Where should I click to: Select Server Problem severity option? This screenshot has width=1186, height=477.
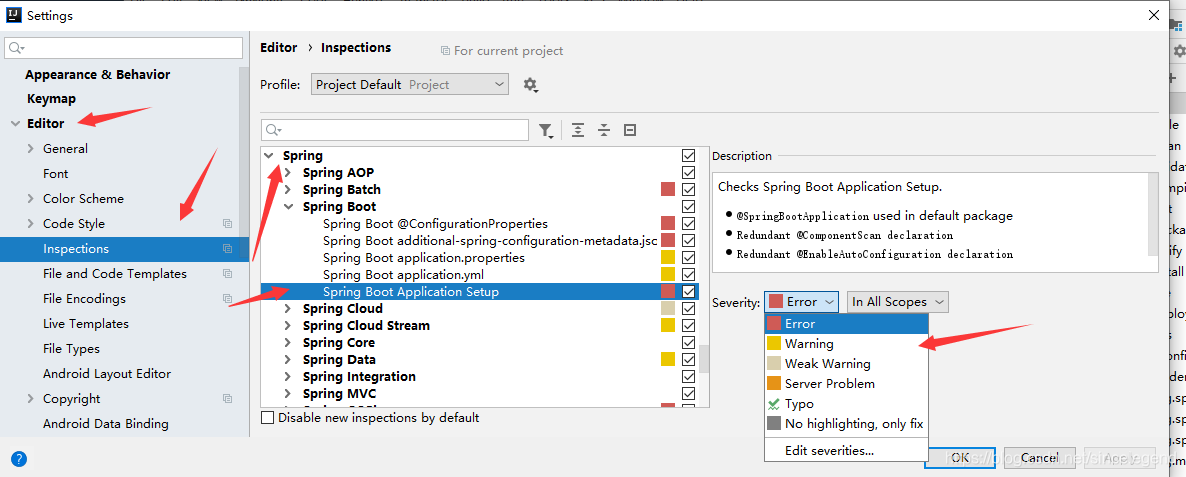coord(846,383)
